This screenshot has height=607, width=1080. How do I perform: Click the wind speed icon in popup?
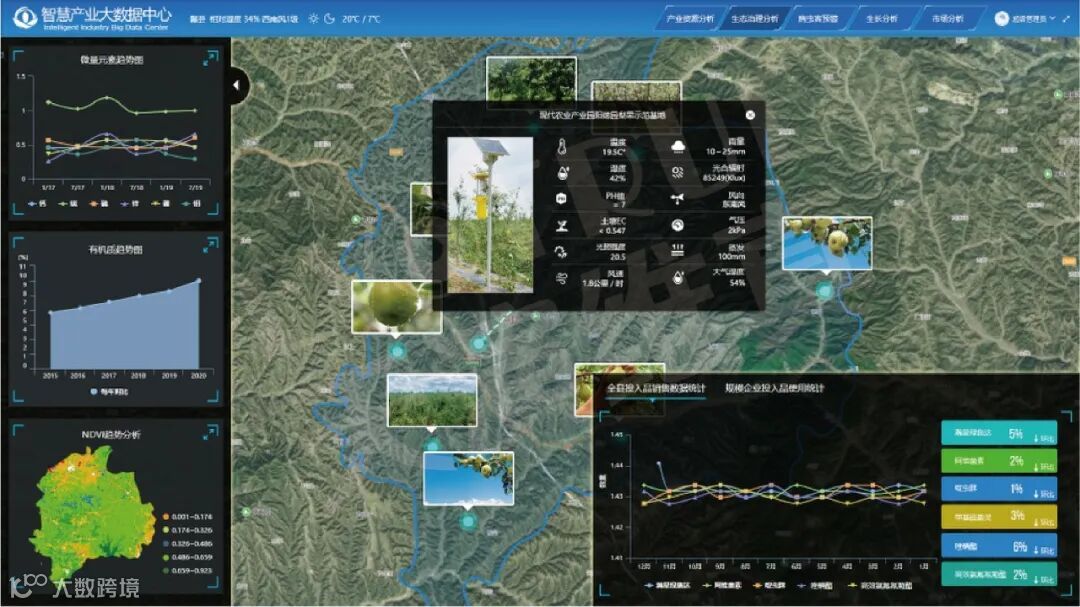click(x=561, y=278)
